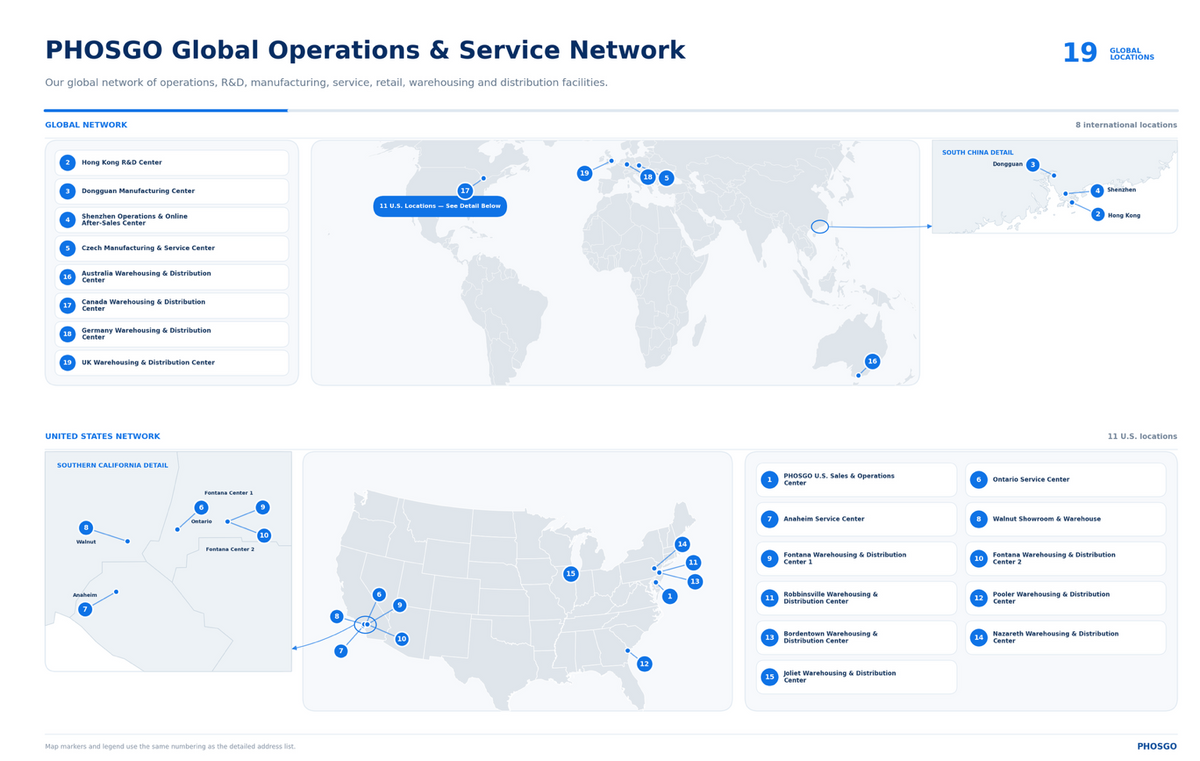The image size is (1200, 761).
Task: Select Shenzhen marker 4 in South China detail
Action: (x=1097, y=190)
